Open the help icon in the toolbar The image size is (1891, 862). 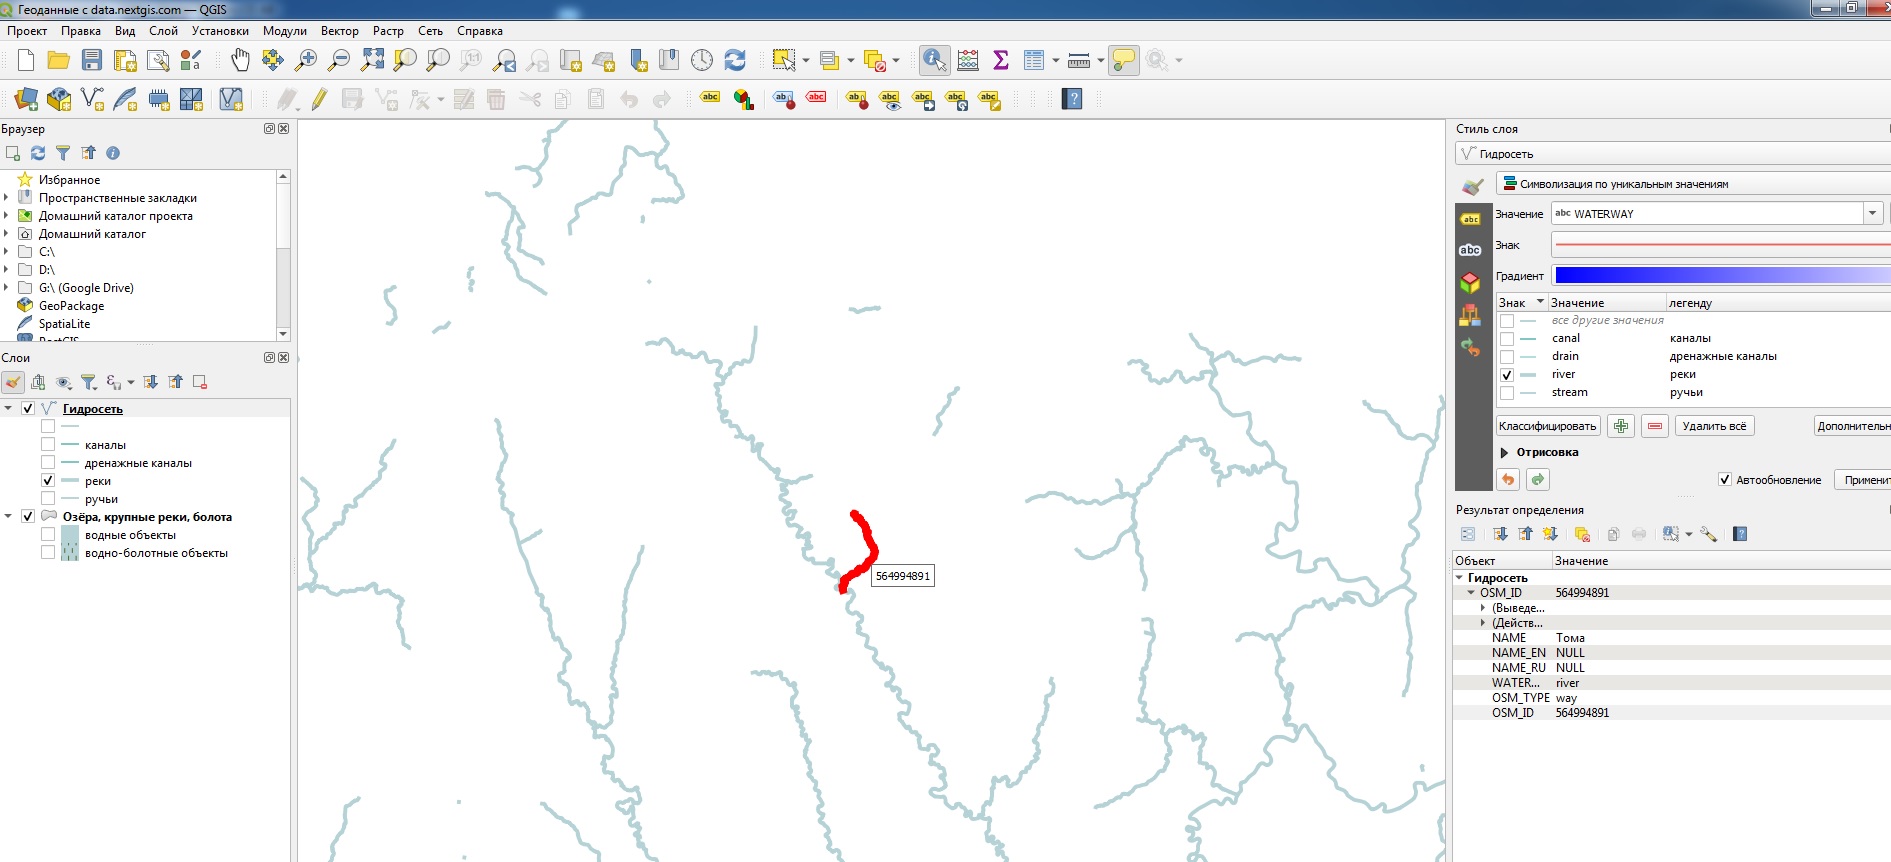point(1072,99)
